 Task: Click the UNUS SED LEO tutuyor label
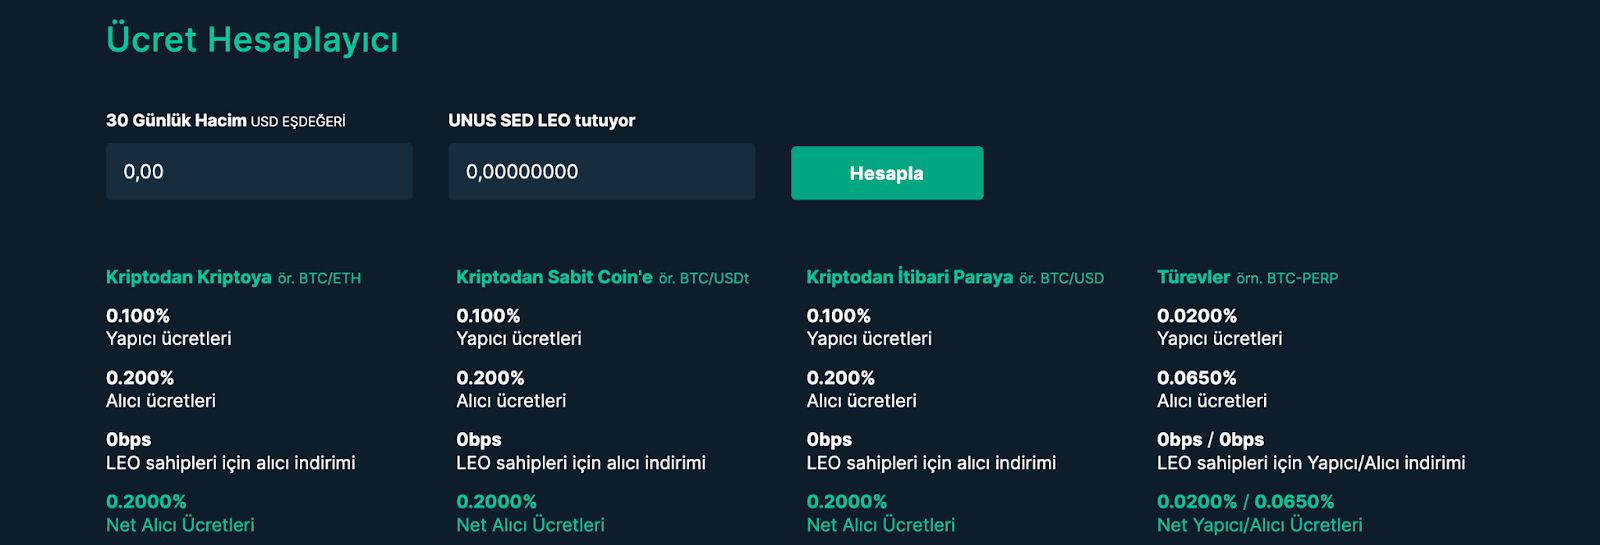[541, 120]
